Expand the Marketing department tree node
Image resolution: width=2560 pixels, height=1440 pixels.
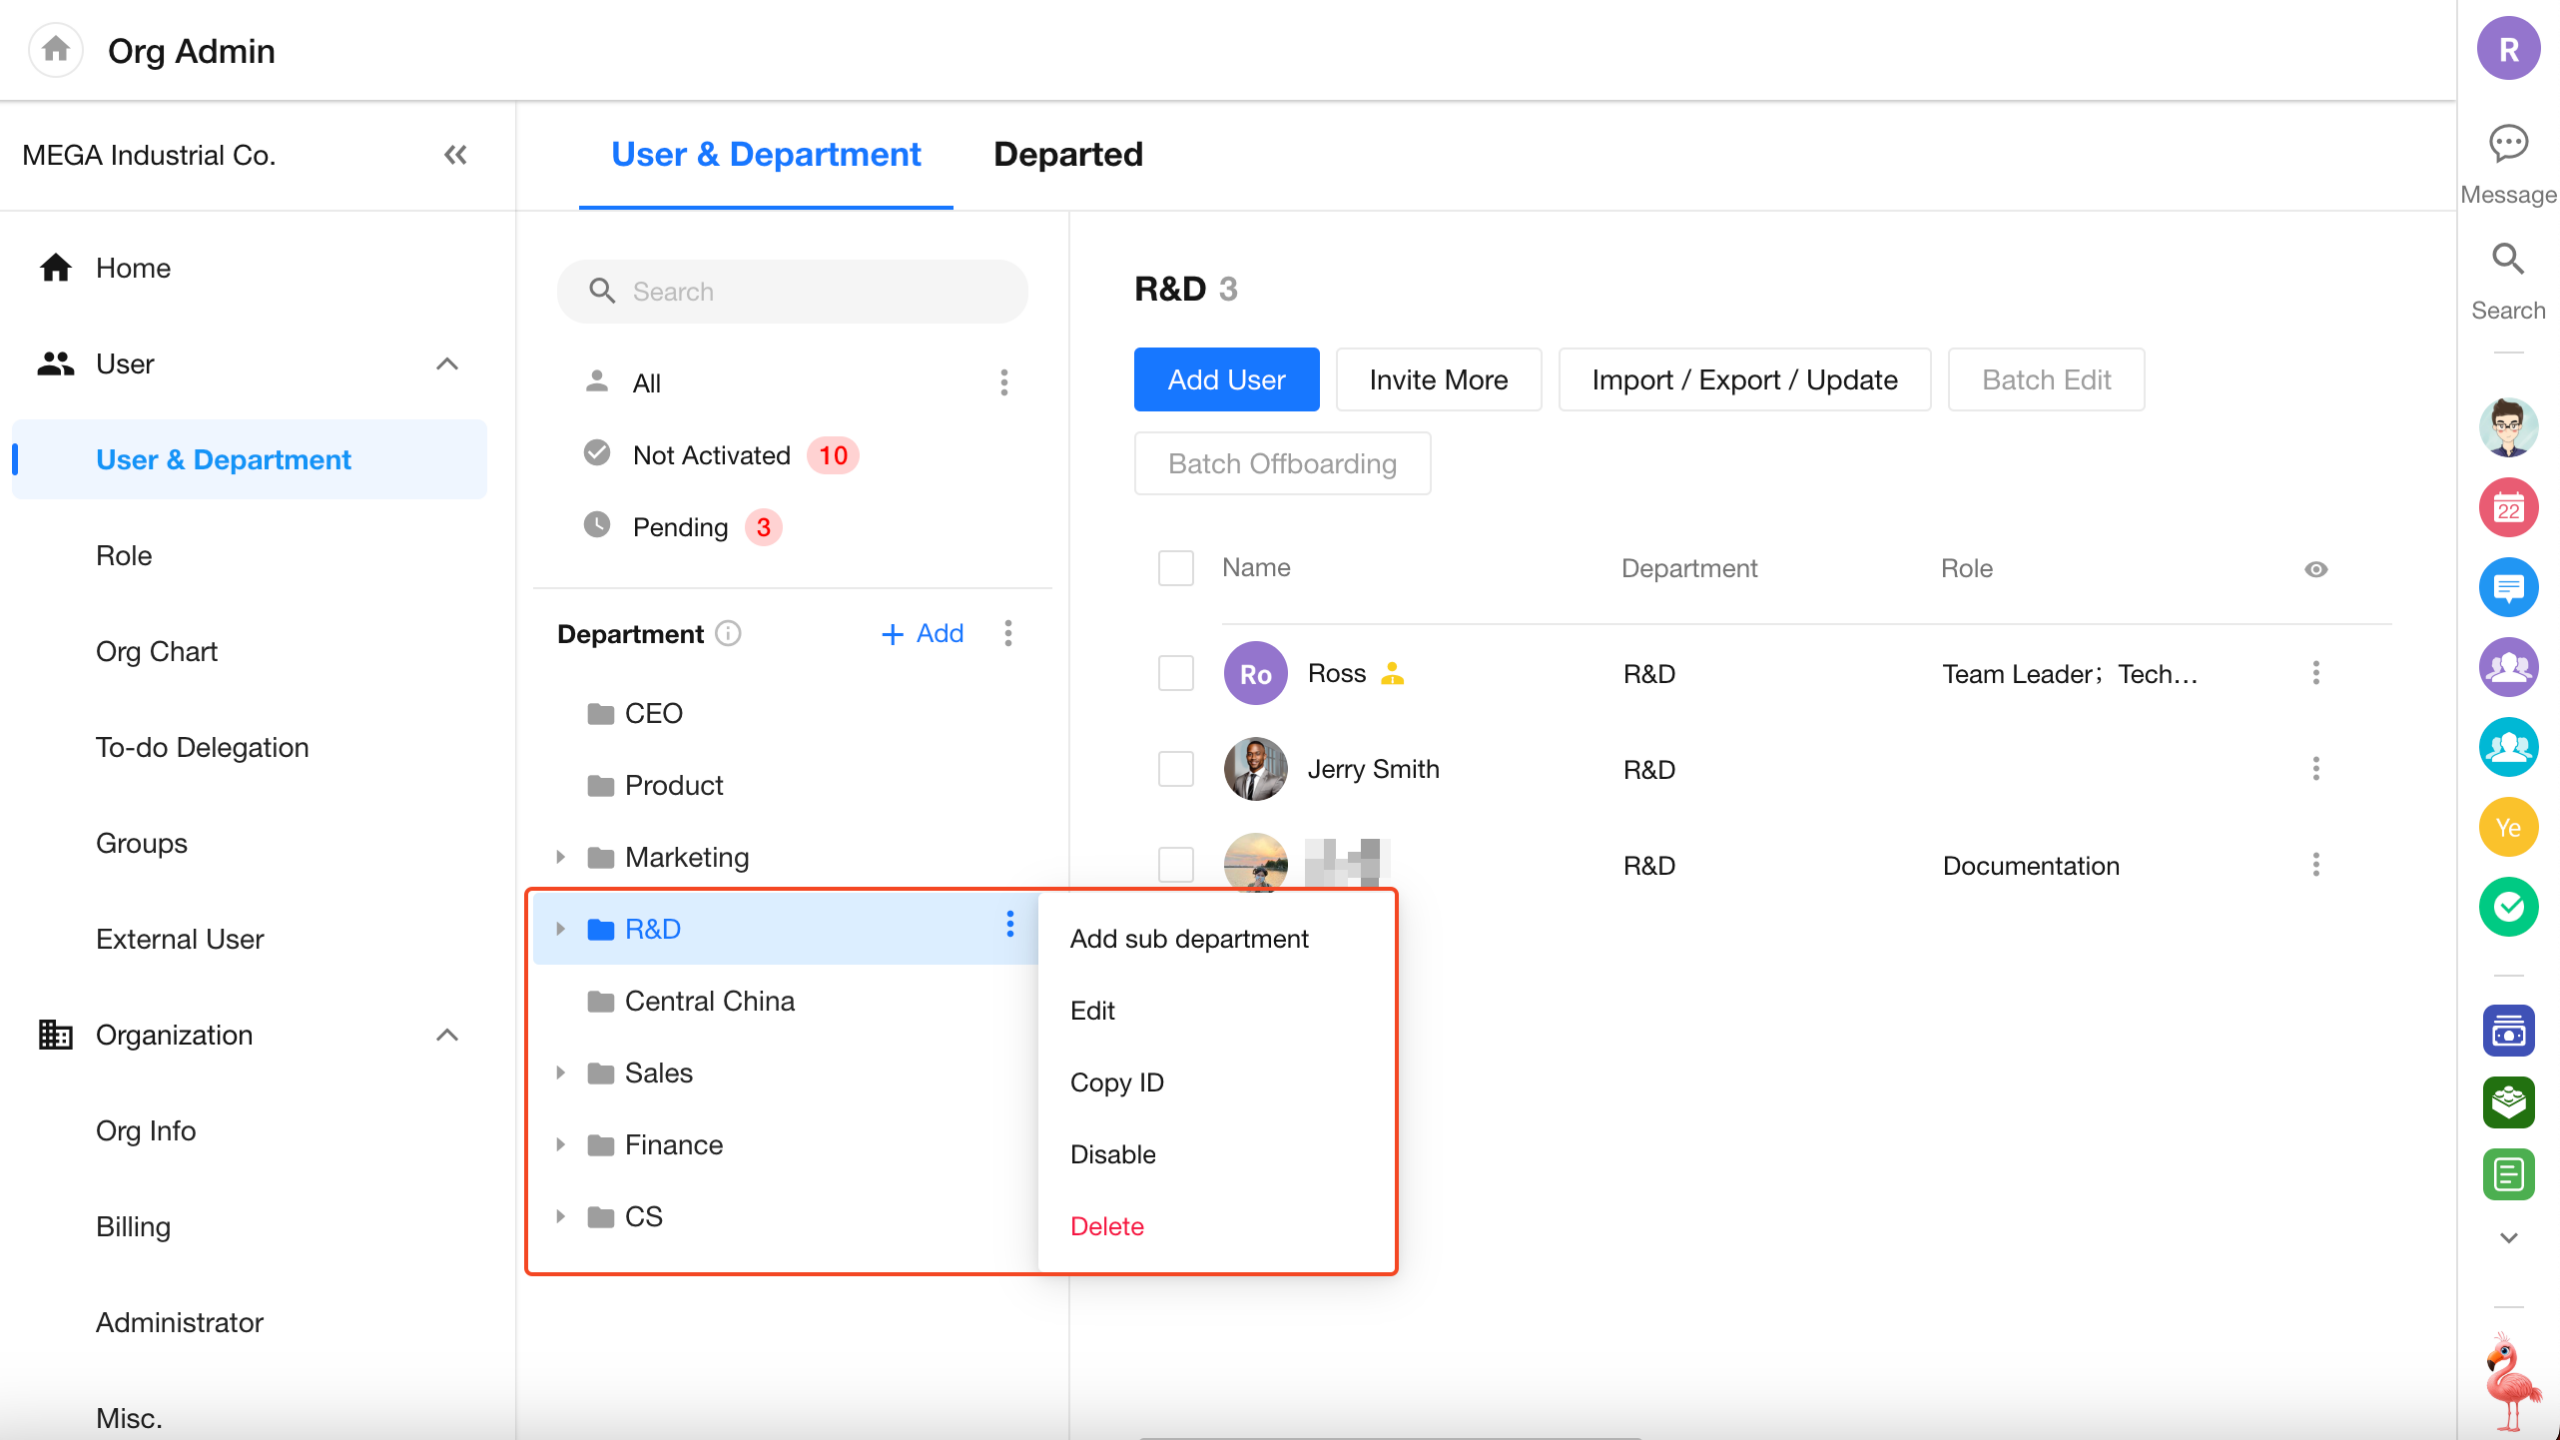561,857
